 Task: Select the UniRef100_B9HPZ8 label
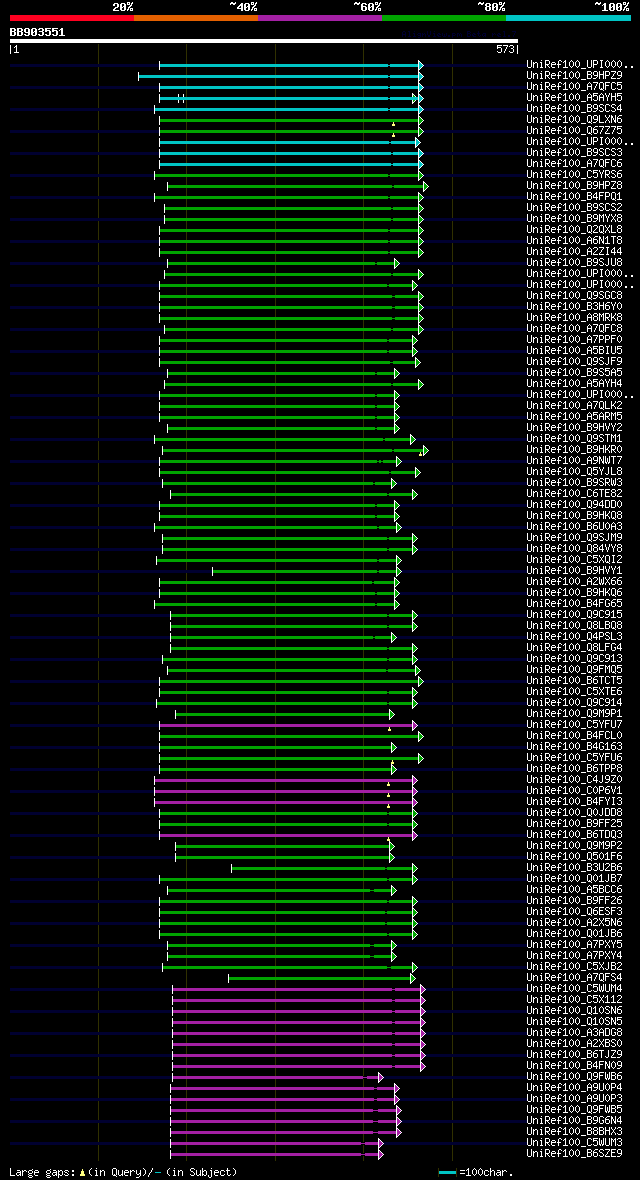coord(574,185)
